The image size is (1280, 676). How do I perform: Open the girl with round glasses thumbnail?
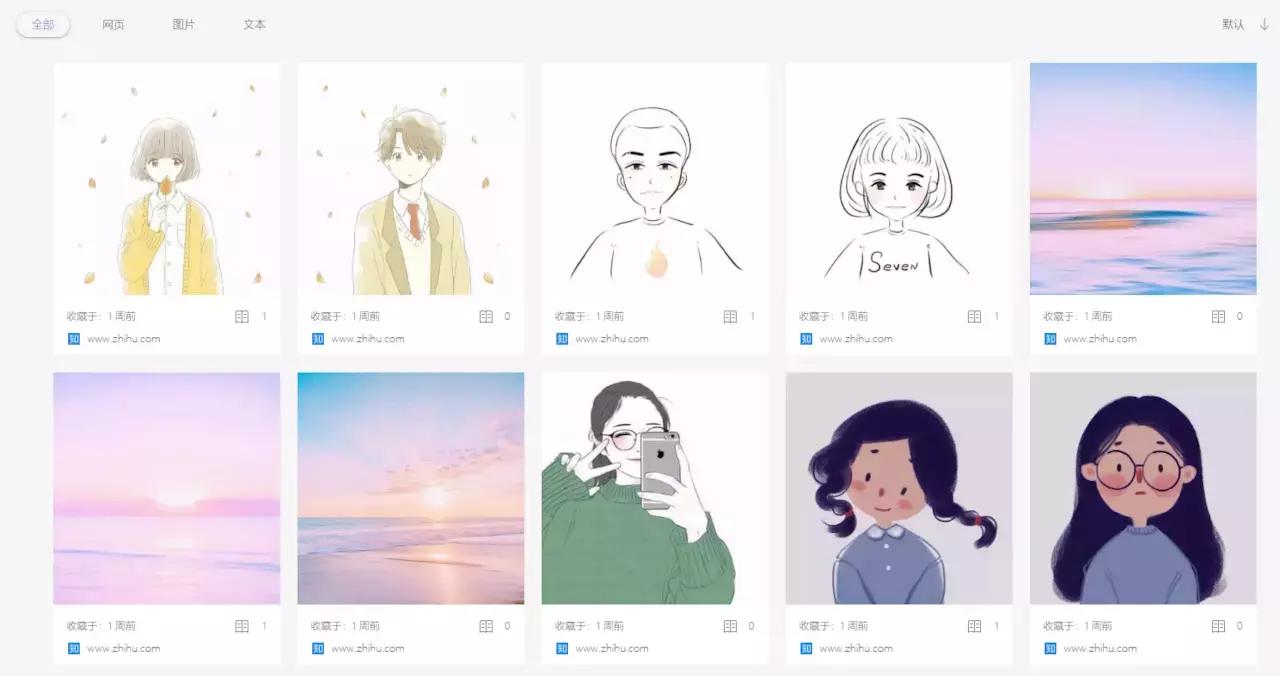coord(1143,488)
